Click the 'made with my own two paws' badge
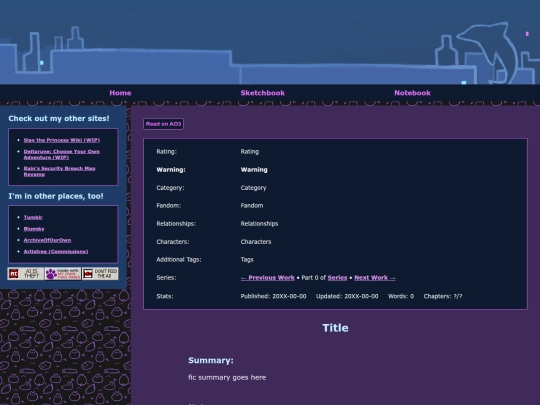The height and width of the screenshot is (405, 540). tap(63, 274)
